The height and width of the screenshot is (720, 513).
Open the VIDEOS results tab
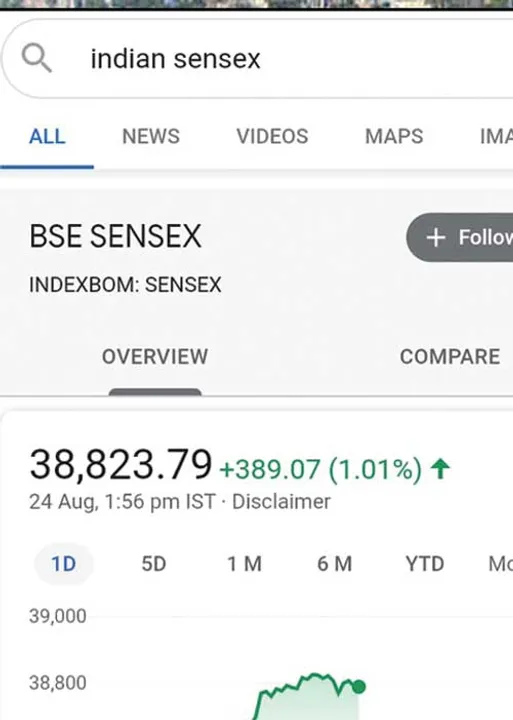tap(272, 137)
